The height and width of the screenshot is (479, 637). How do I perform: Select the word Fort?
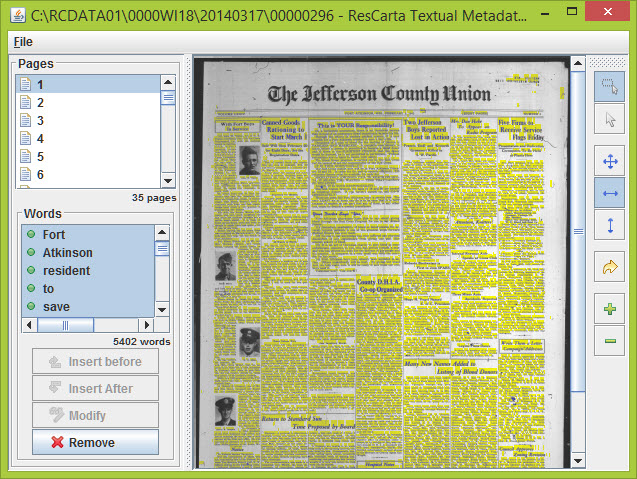coord(88,234)
